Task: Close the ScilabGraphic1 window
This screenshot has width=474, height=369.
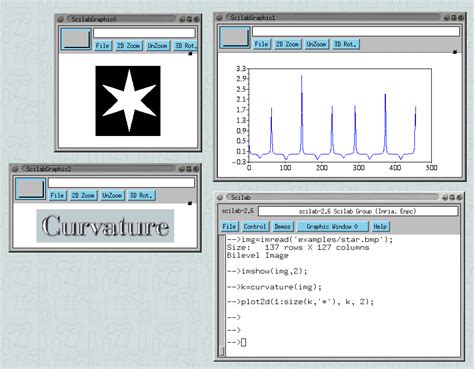Action: point(461,18)
